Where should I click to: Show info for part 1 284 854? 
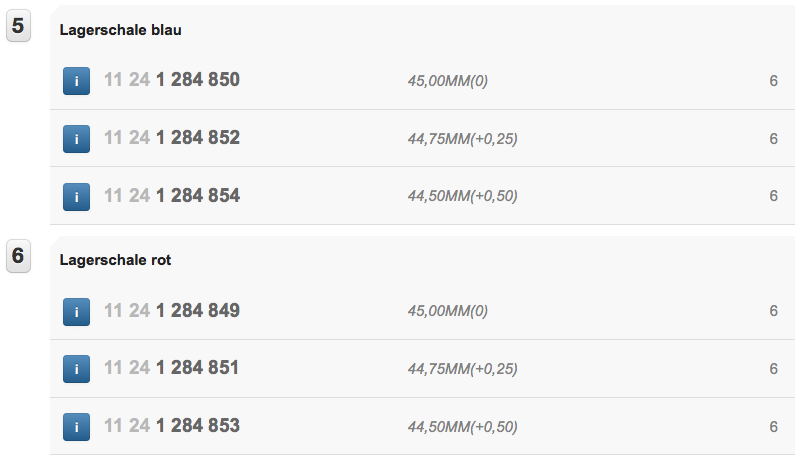(x=76, y=196)
